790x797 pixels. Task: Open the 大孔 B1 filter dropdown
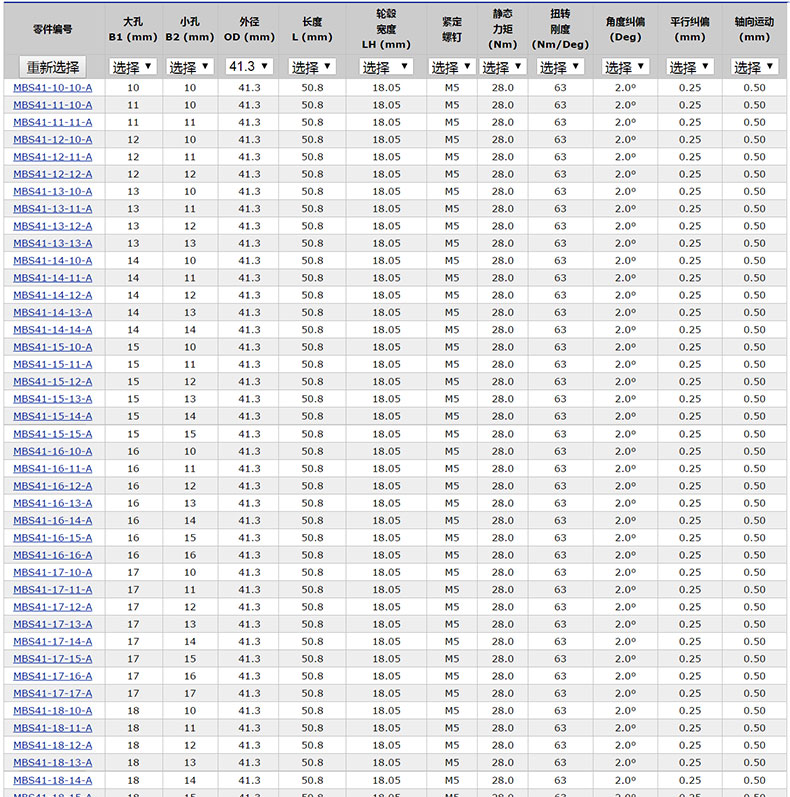[x=133, y=67]
